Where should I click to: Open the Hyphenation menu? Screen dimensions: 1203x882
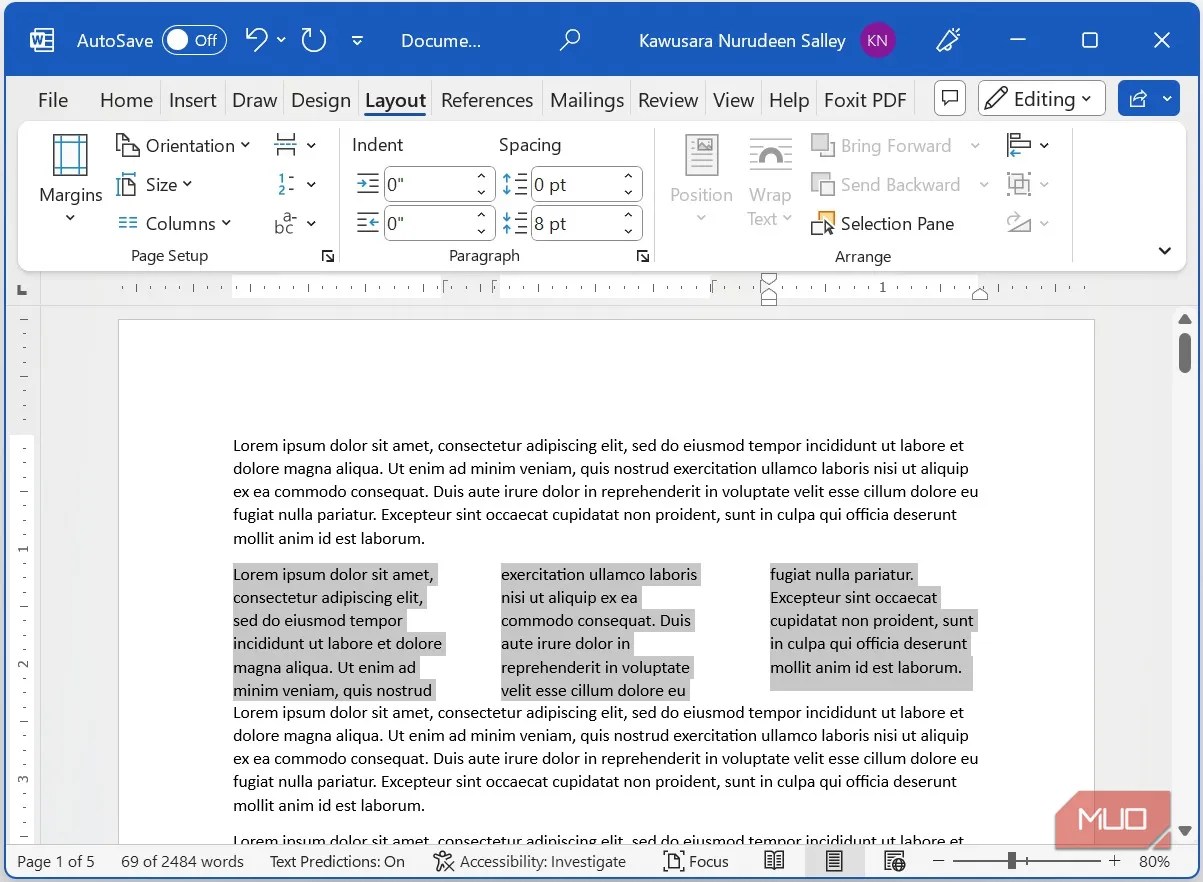tap(295, 223)
